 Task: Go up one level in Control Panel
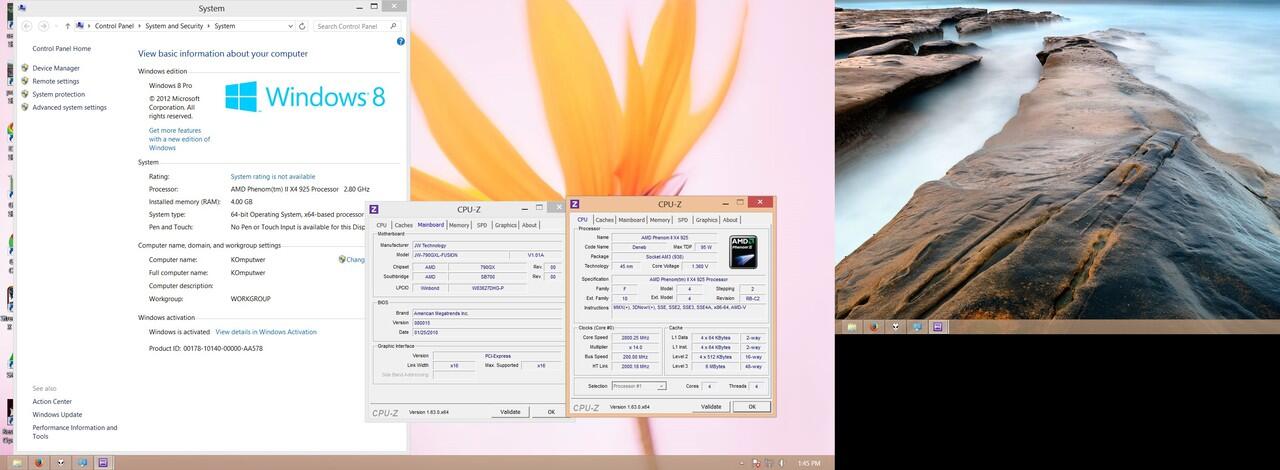click(x=67, y=26)
